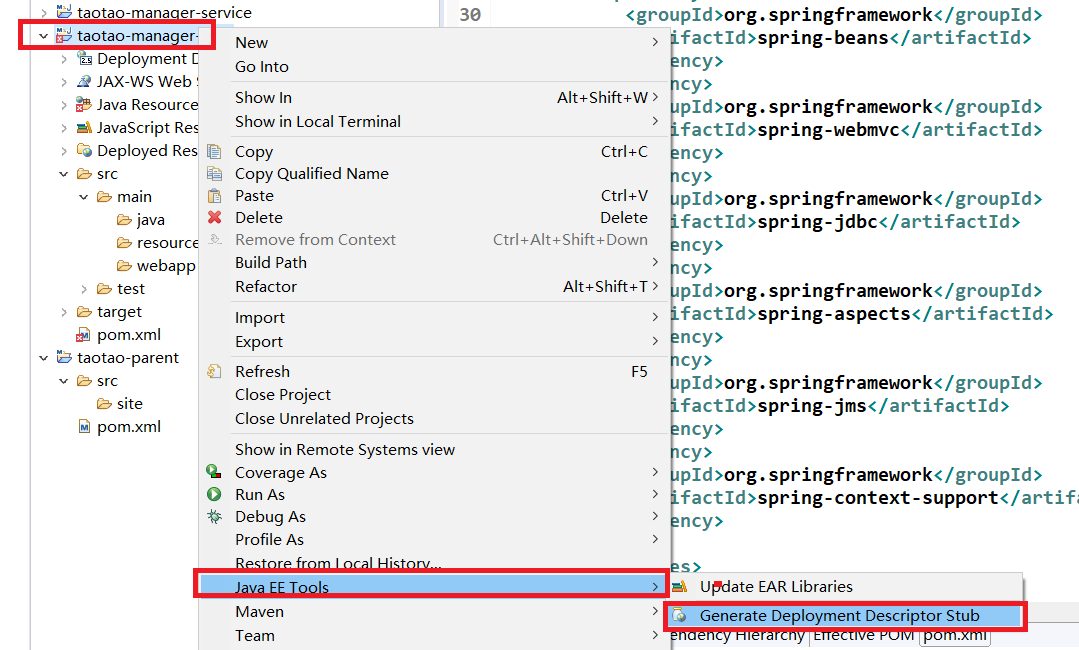
Task: Click line number 30 in editor gutter
Action: pyautogui.click(x=470, y=14)
